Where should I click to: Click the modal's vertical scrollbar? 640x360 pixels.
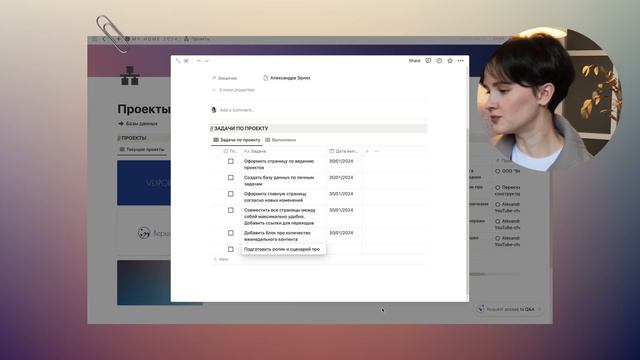(468, 210)
